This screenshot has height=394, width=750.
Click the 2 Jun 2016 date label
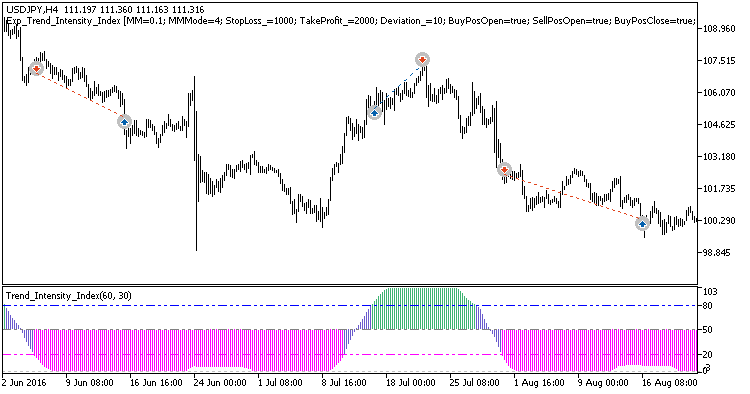tap(24, 383)
